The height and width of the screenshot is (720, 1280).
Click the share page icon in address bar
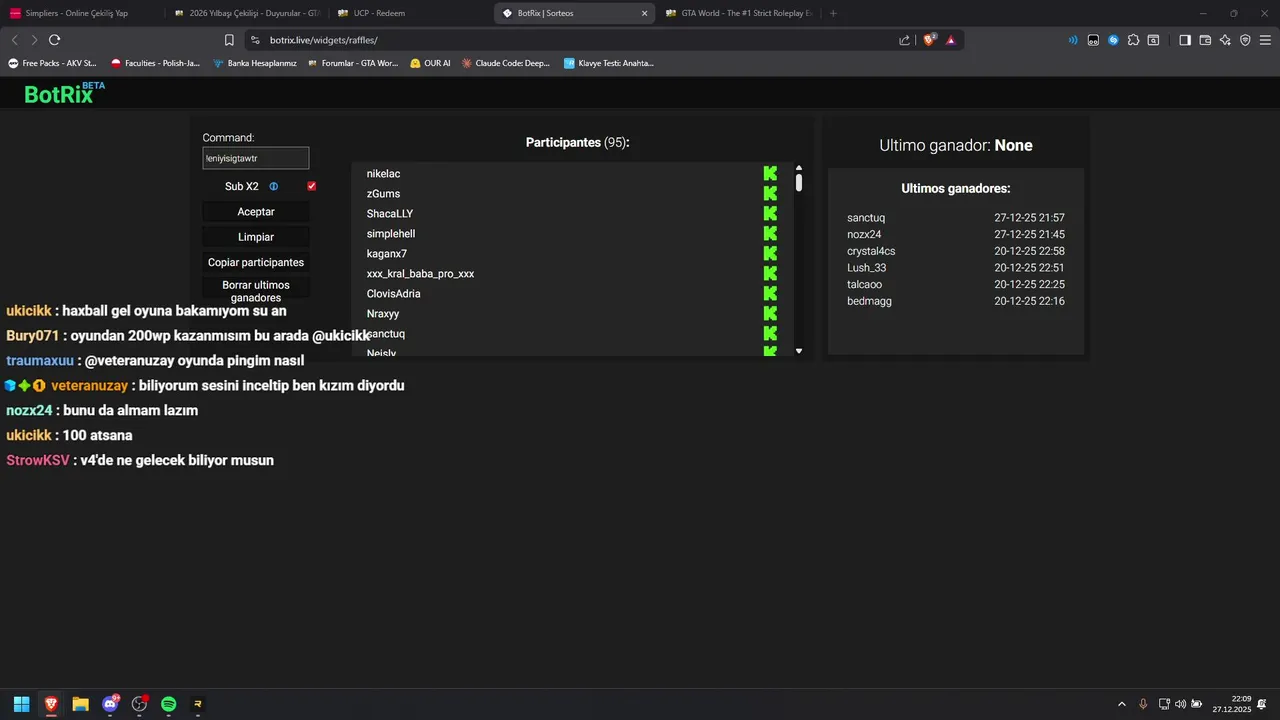point(904,40)
